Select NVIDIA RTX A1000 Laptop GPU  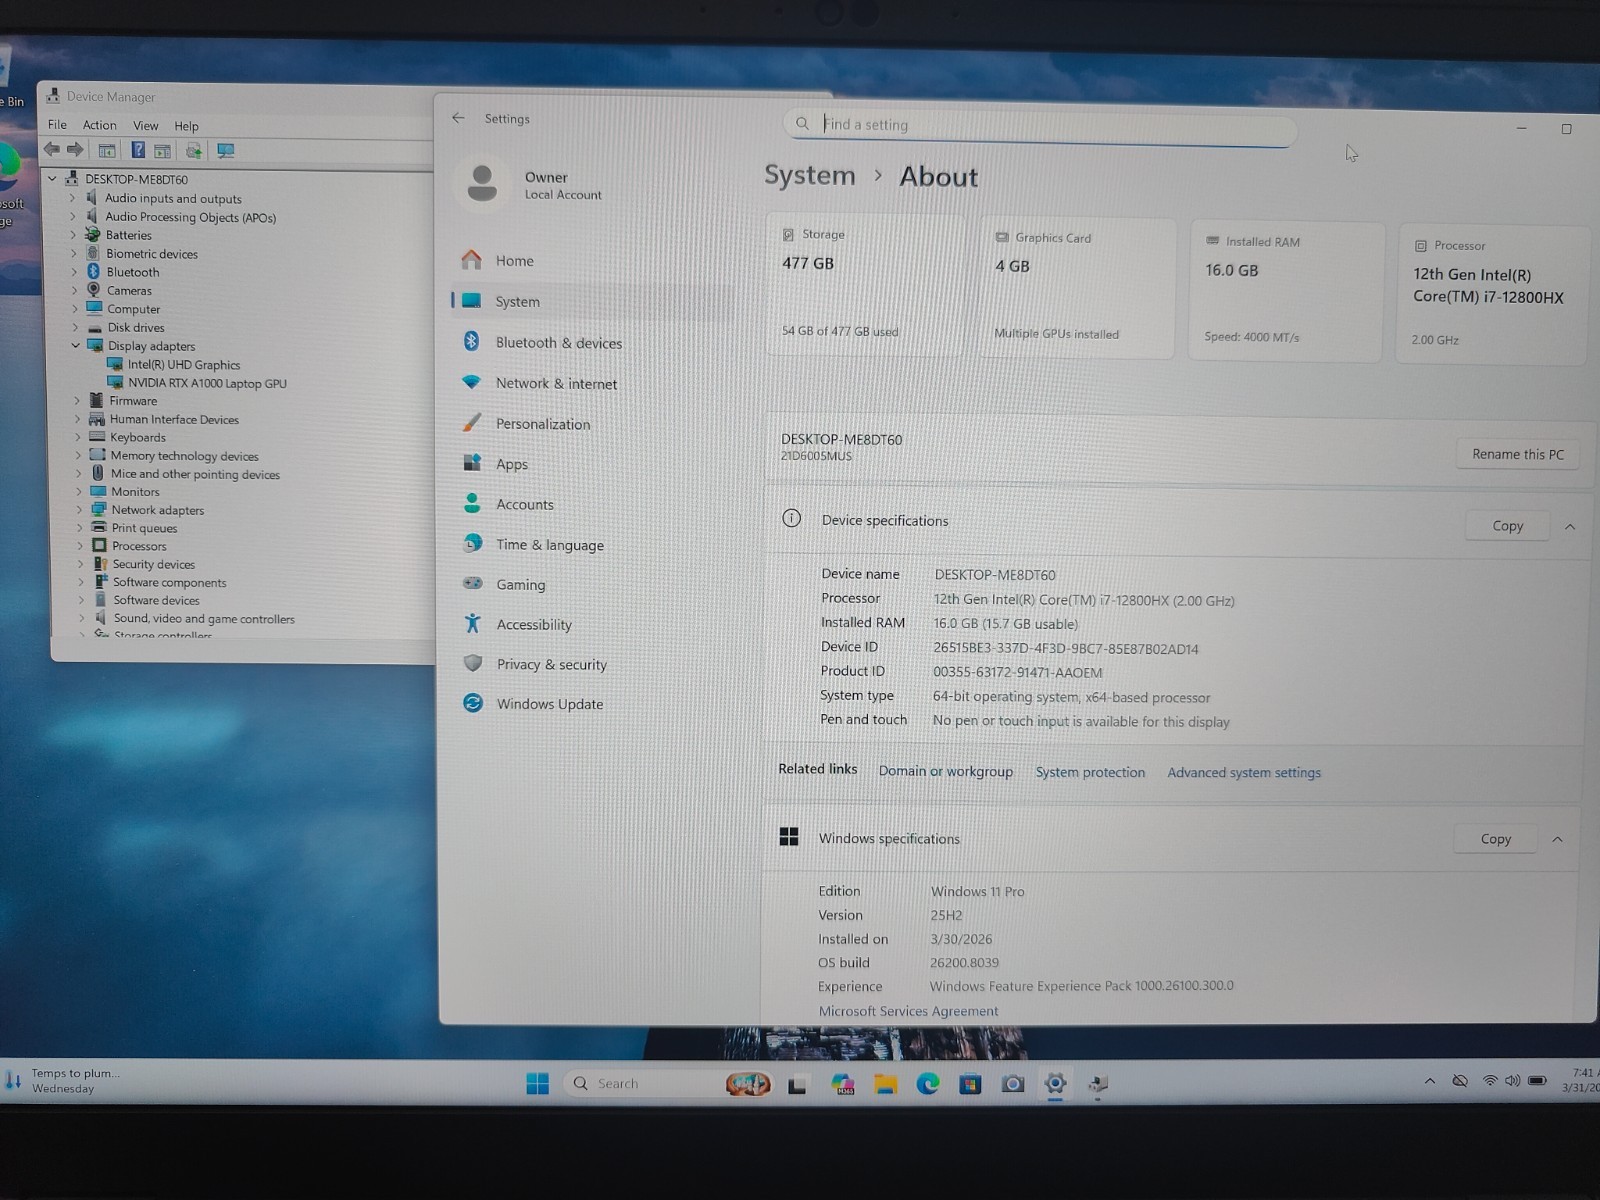206,383
